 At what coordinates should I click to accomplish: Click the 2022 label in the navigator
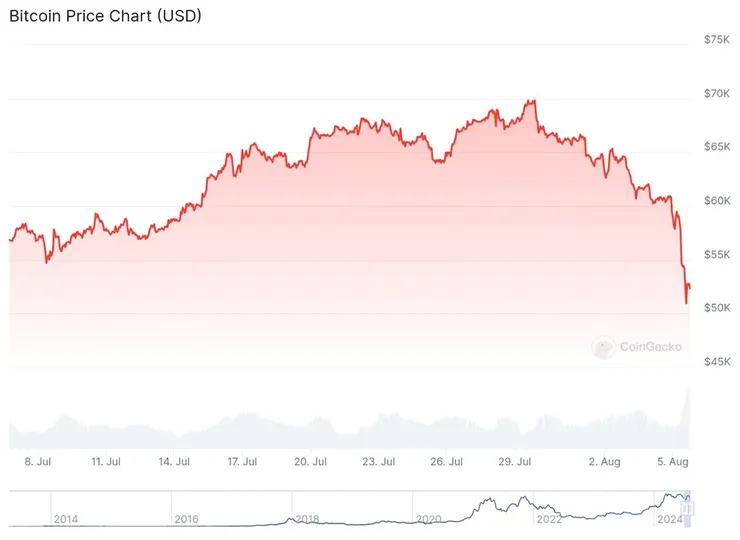549,520
